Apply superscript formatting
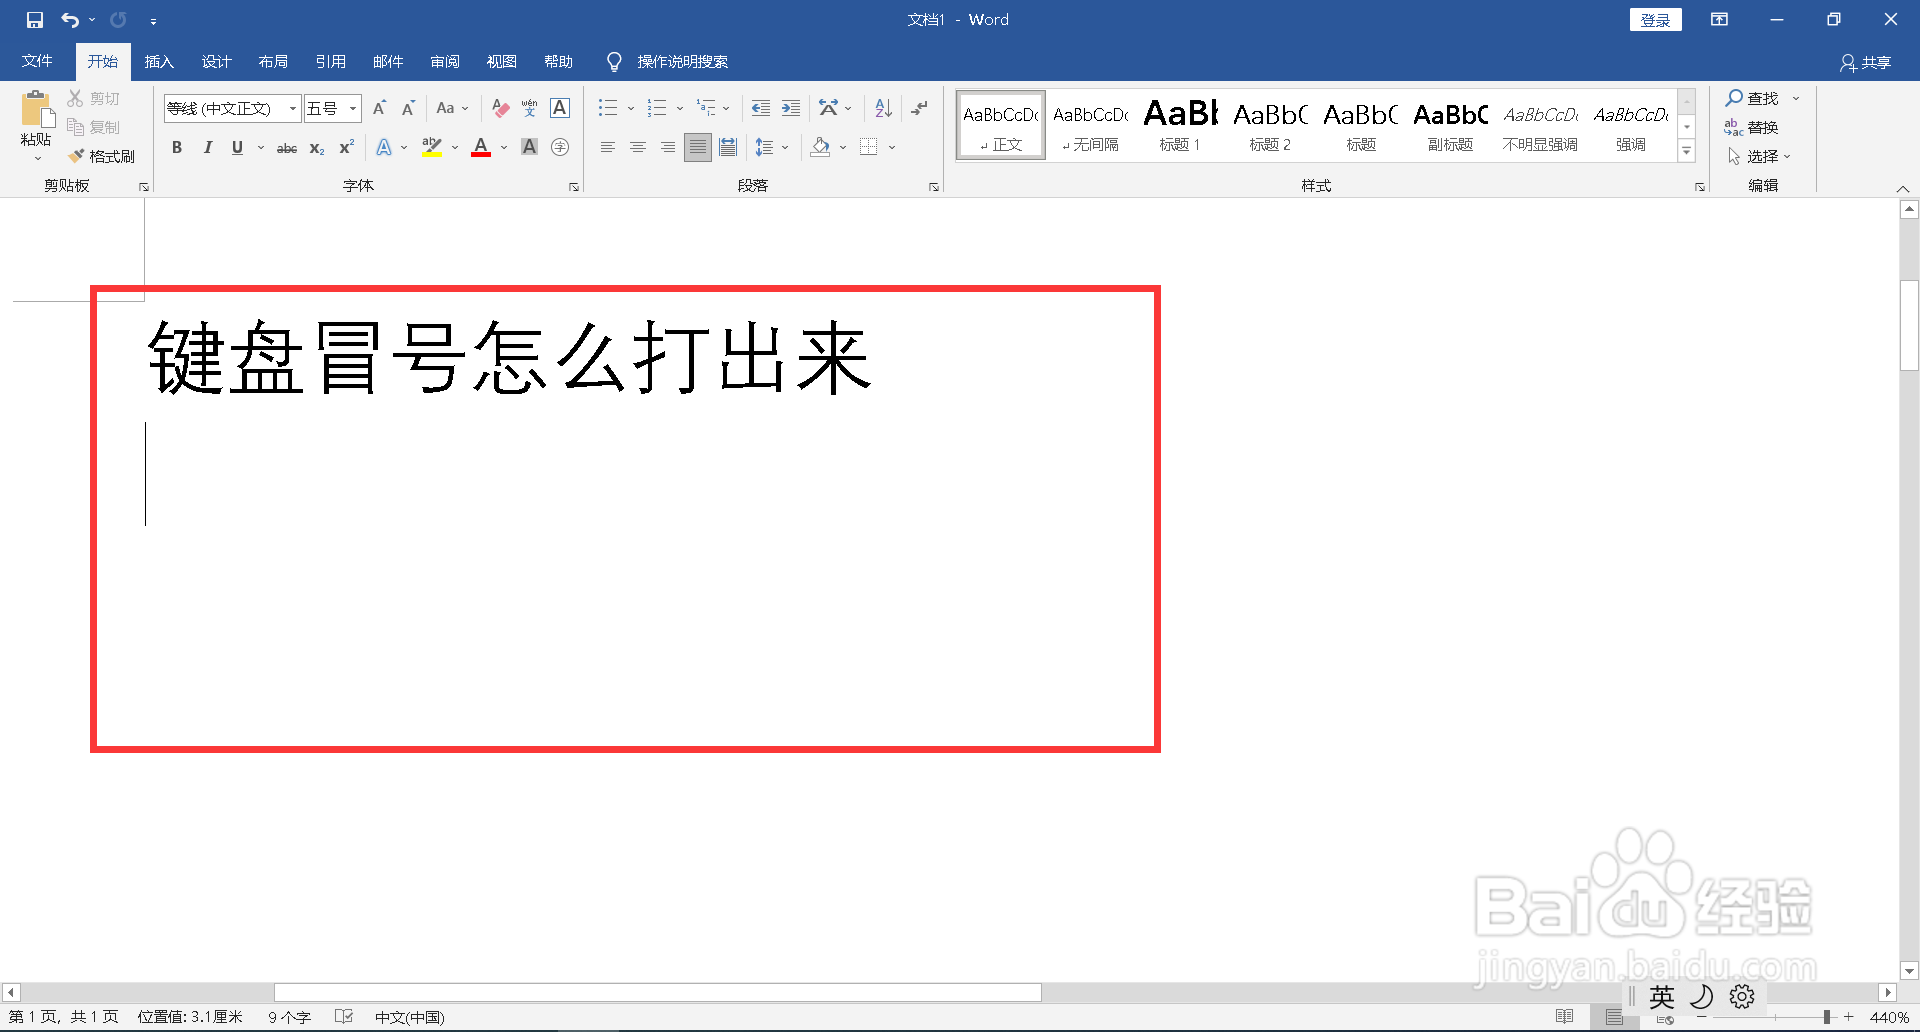1920x1032 pixels. pos(345,147)
